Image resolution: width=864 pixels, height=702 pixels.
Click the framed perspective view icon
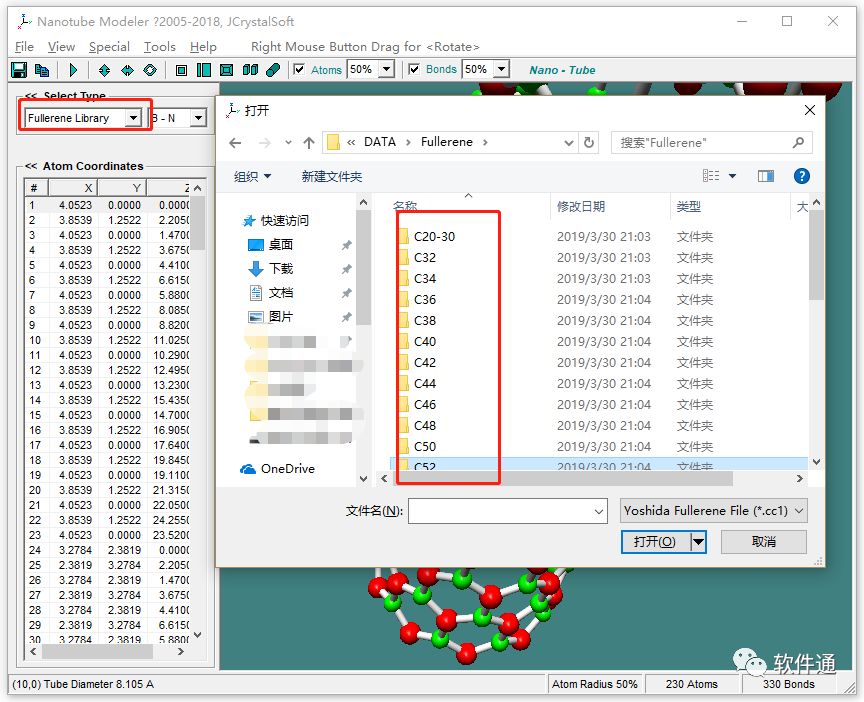[x=226, y=70]
